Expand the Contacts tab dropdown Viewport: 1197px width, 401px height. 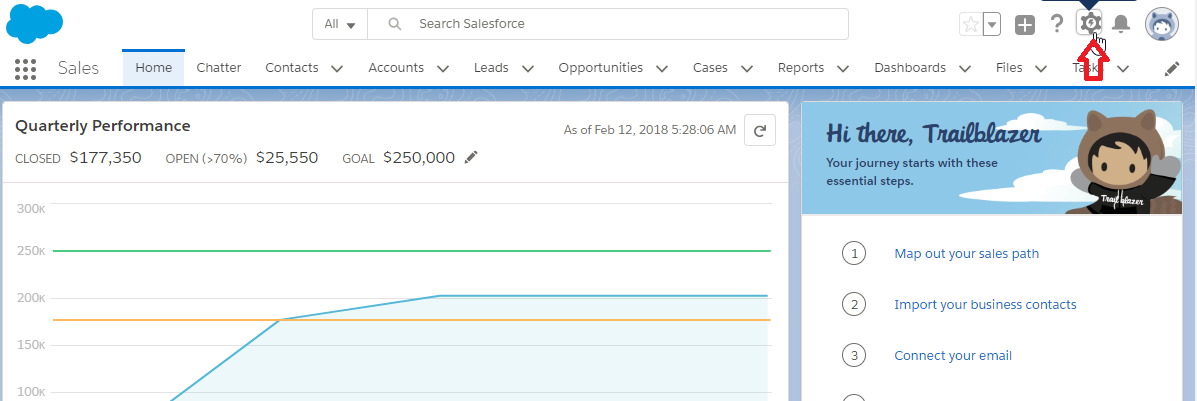click(x=337, y=69)
